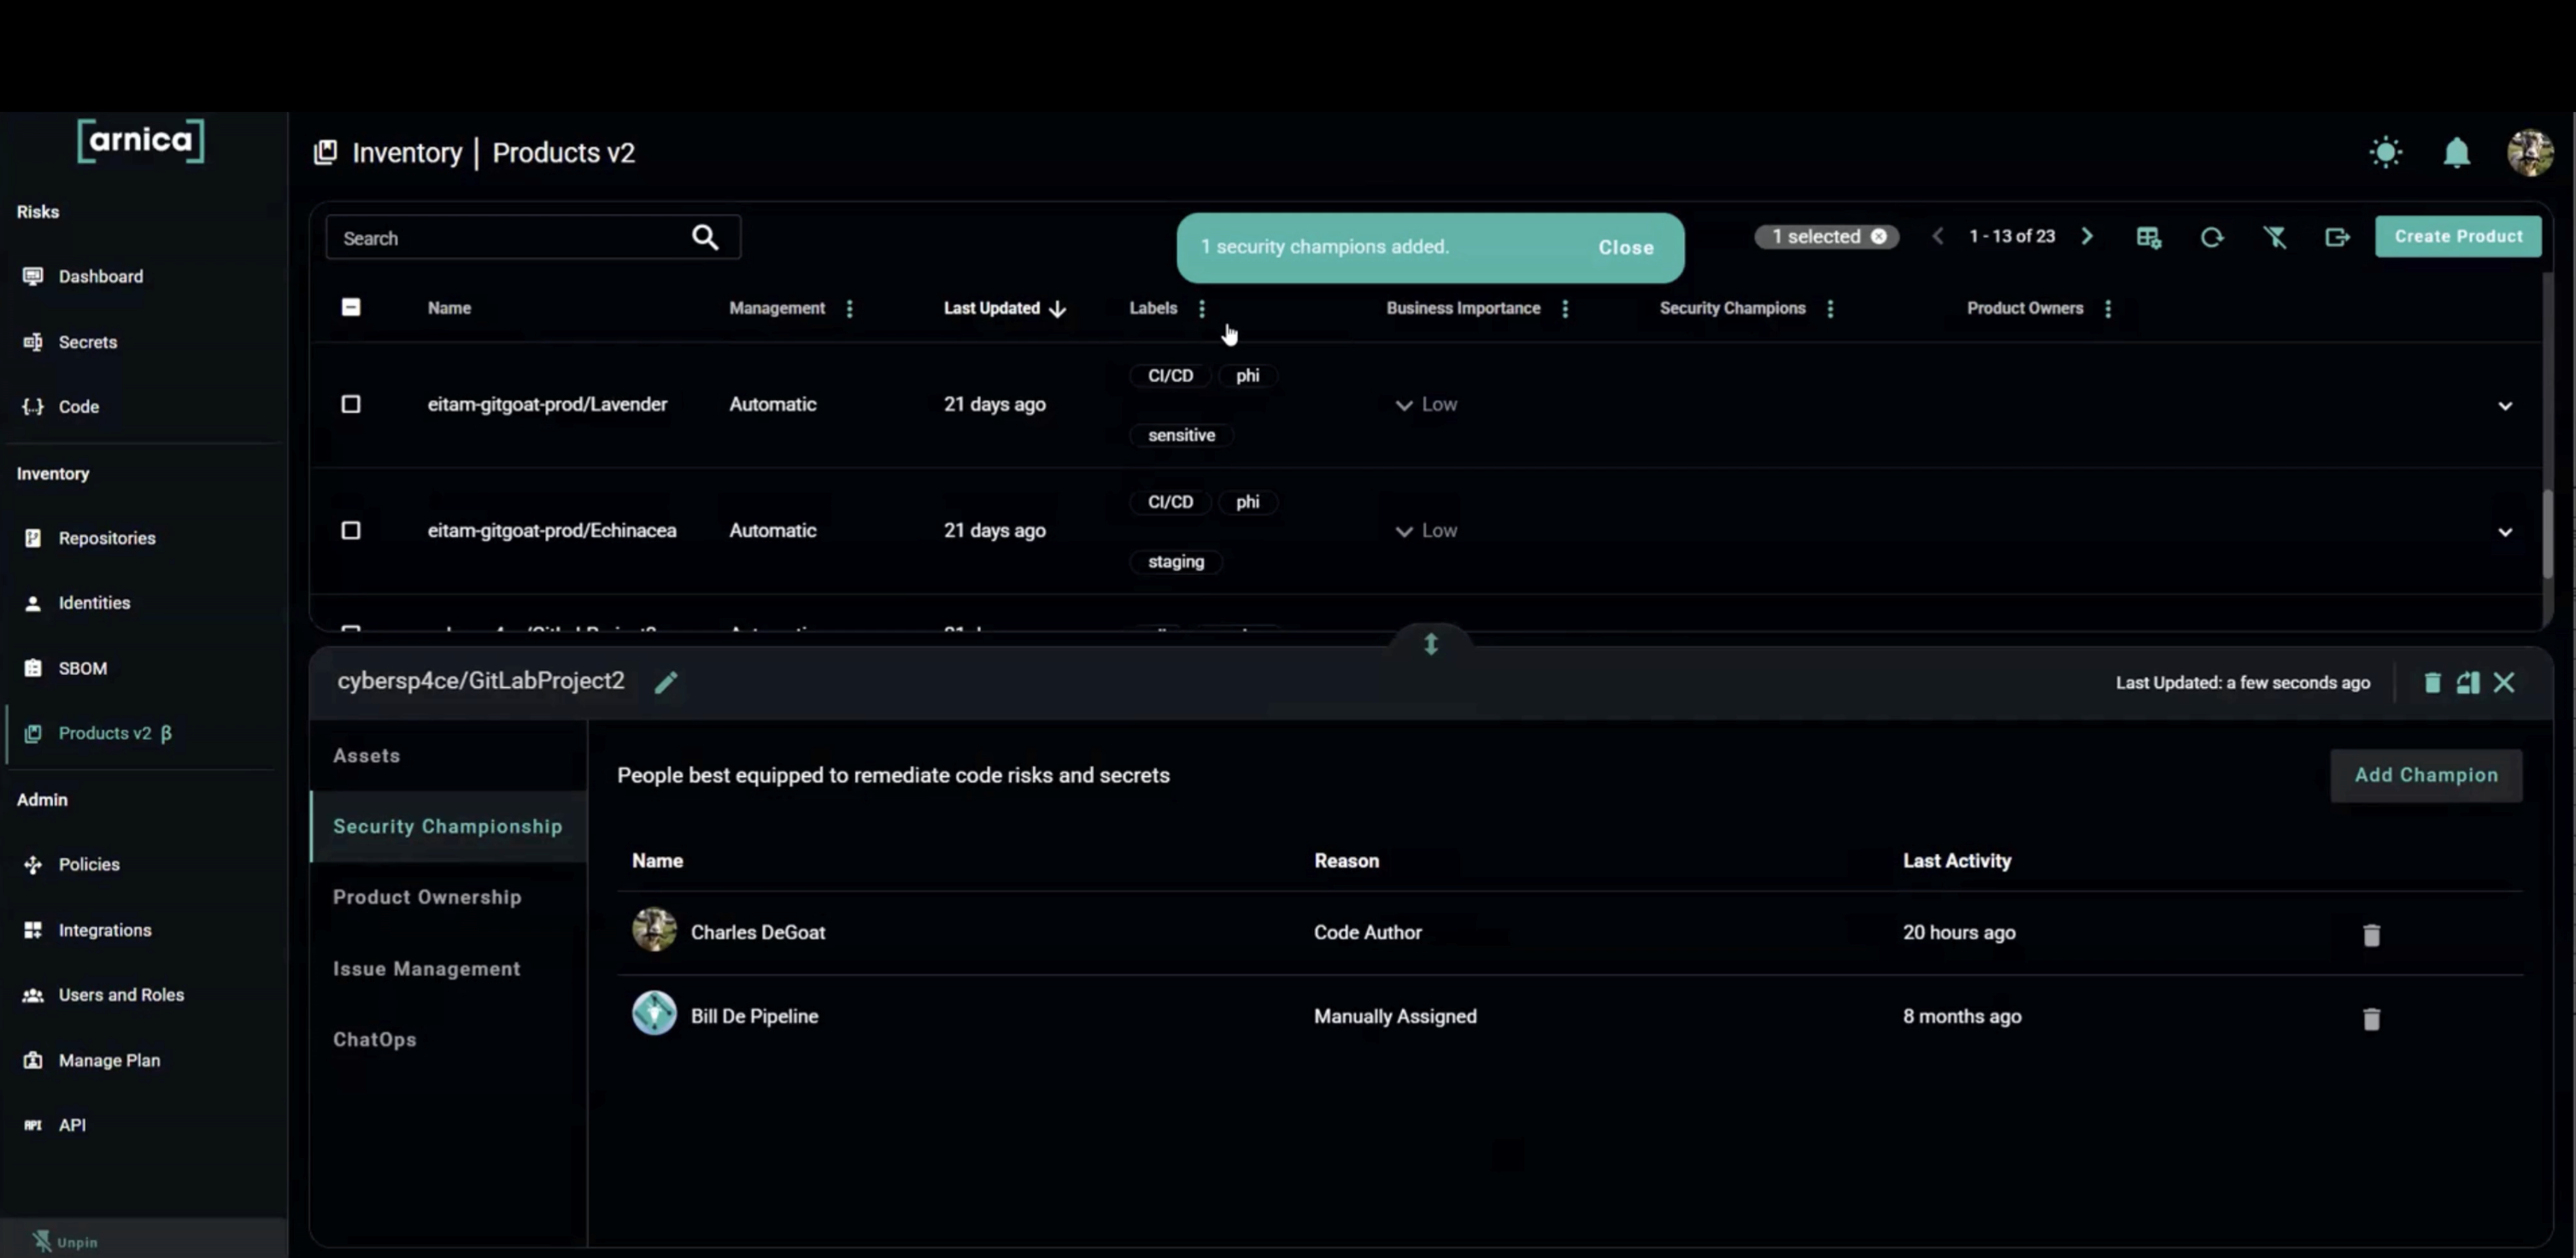The image size is (2576, 1258).
Task: Check eitam-gitgoat-prod/Lavender row checkbox
Action: tap(351, 404)
